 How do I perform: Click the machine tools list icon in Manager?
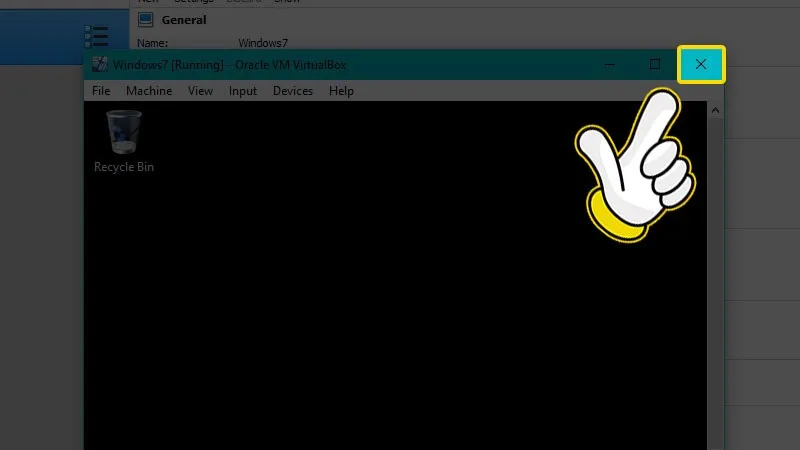pos(96,38)
